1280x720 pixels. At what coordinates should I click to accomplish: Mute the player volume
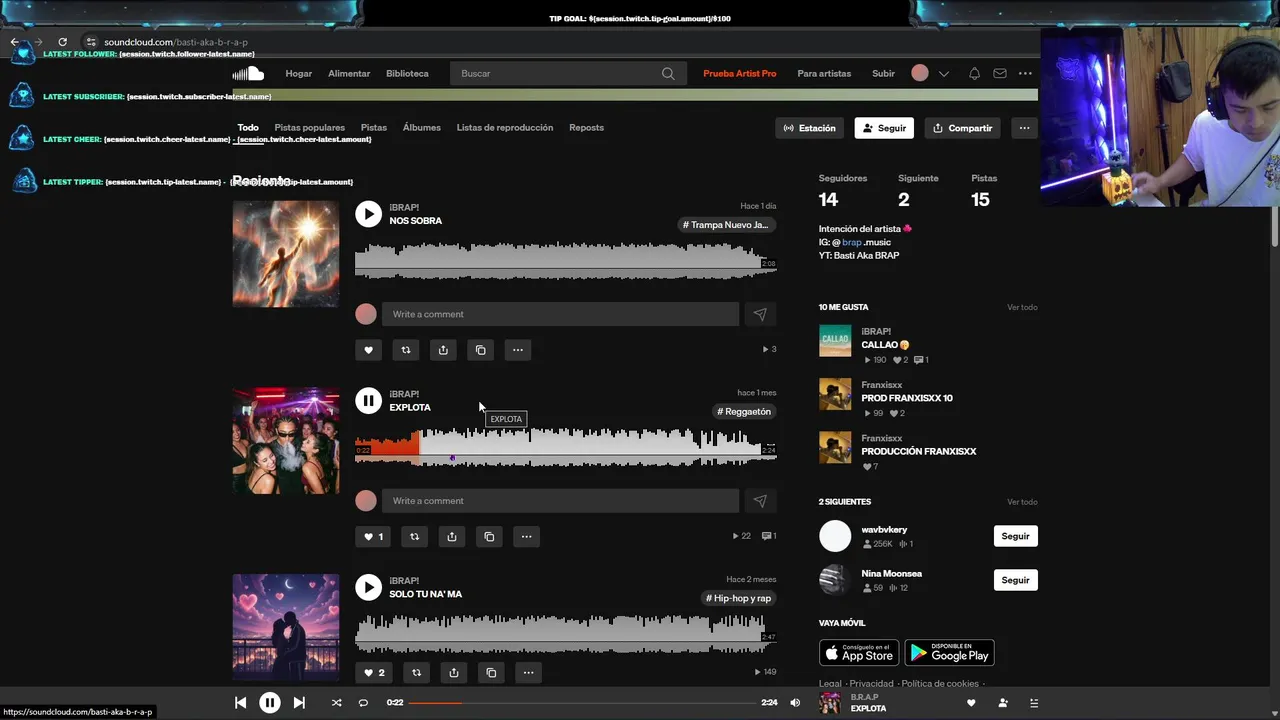click(x=795, y=703)
